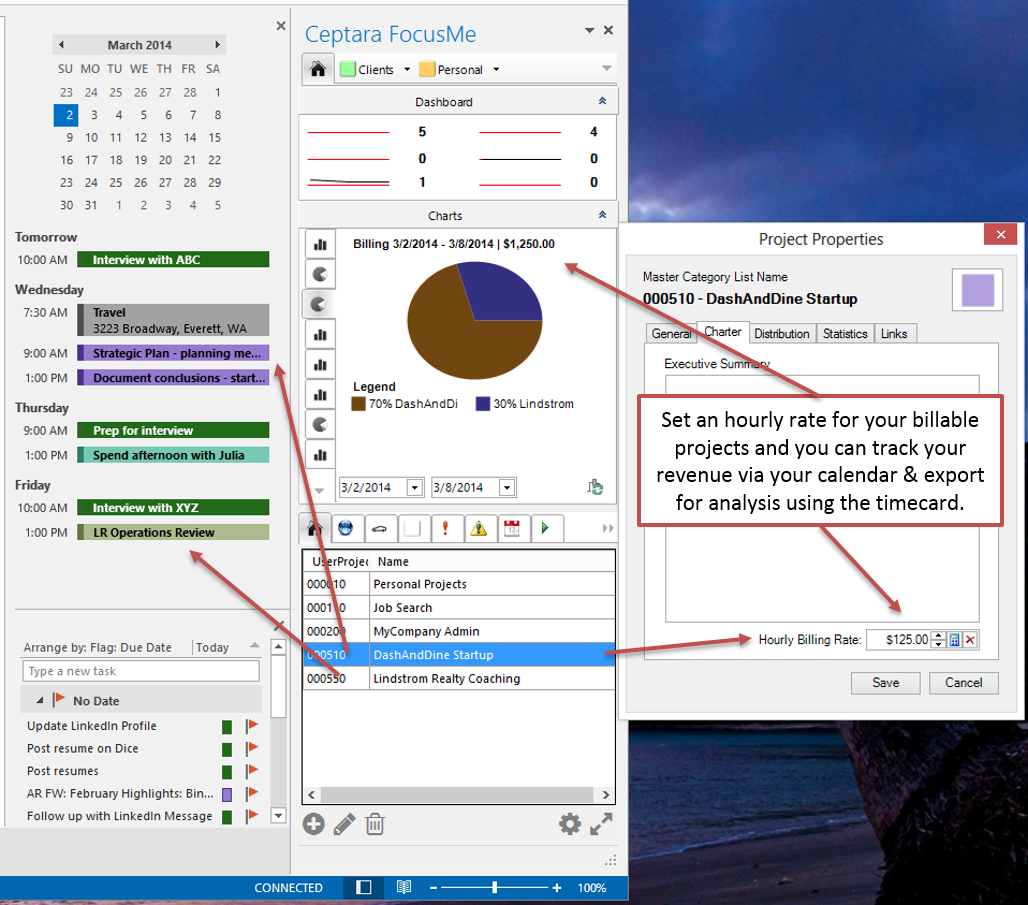
Task: Open the Personal dropdown arrow
Action: click(496, 70)
